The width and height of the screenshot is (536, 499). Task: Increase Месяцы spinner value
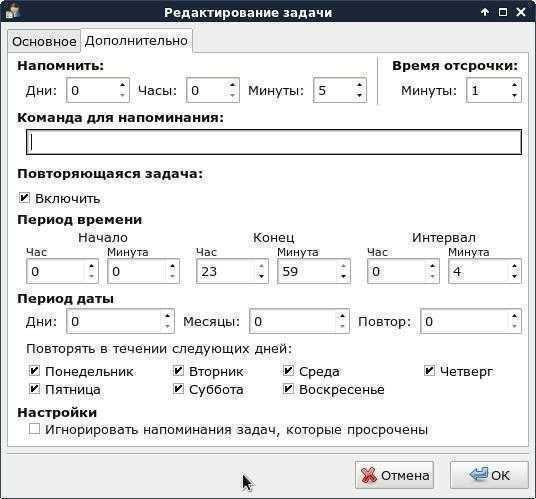pos(342,316)
